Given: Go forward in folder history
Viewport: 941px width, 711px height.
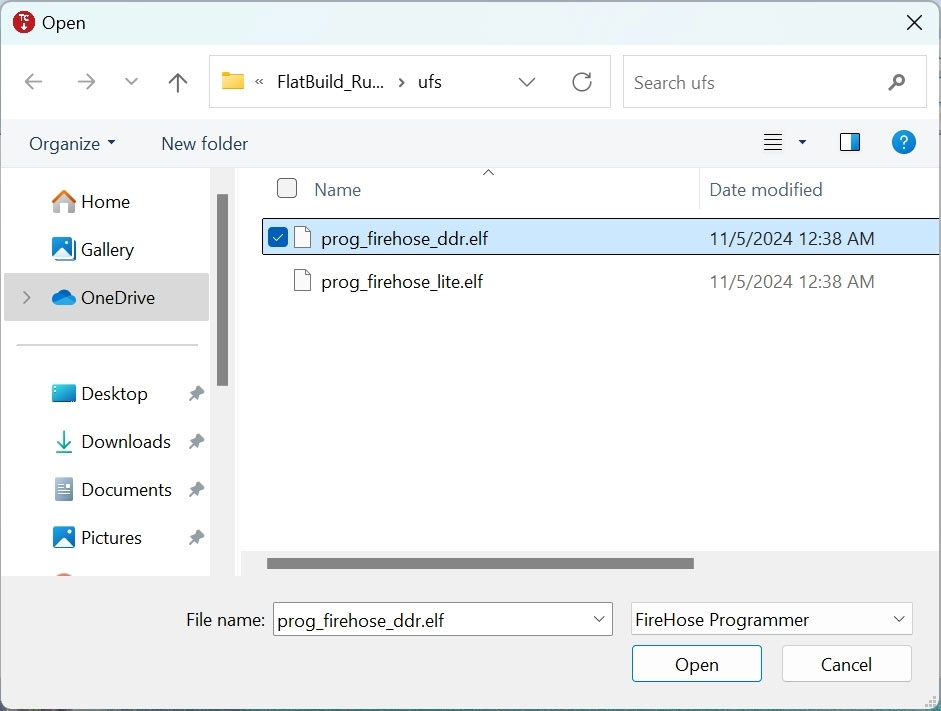Looking at the screenshot, I should [x=86, y=82].
